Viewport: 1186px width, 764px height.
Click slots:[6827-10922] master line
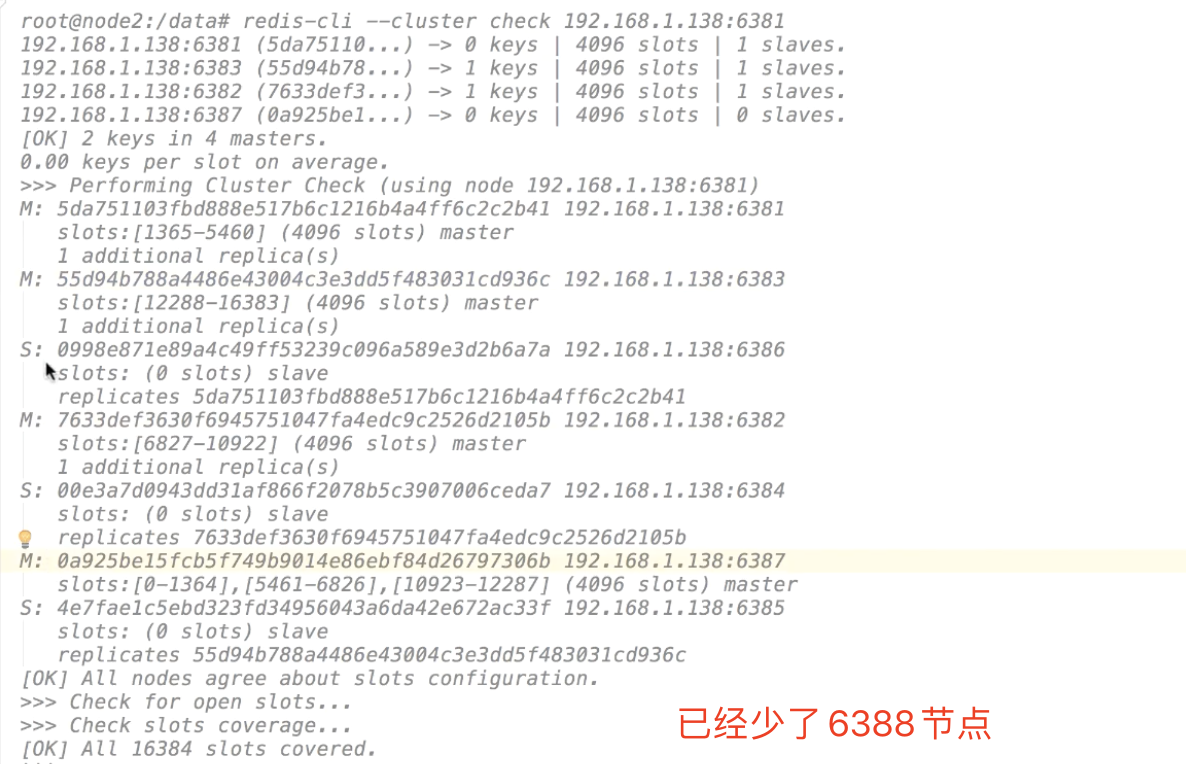point(292,443)
